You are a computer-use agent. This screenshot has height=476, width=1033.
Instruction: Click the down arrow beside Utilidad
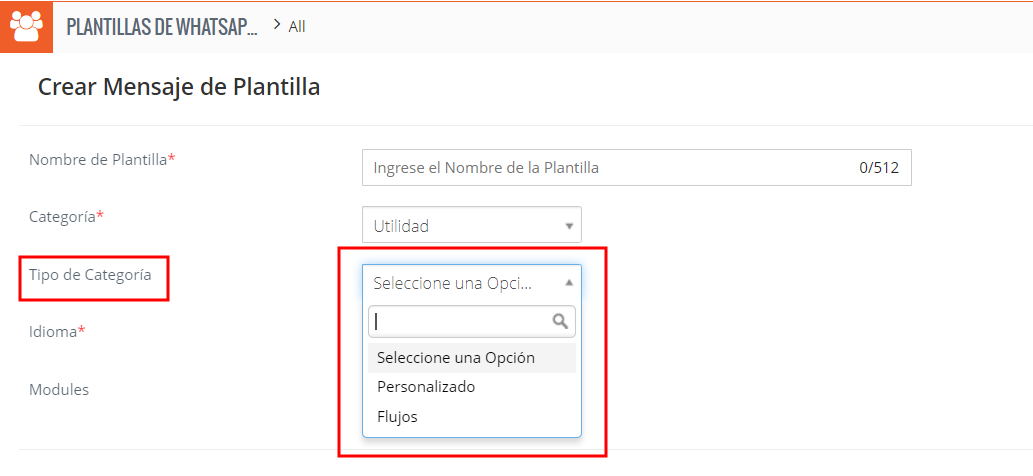pos(569,226)
